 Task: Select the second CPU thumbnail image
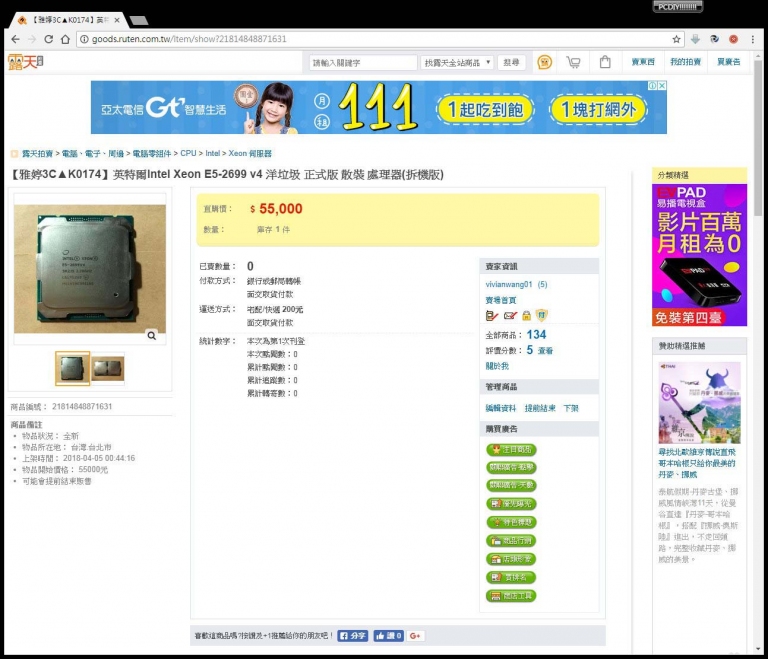coord(108,368)
